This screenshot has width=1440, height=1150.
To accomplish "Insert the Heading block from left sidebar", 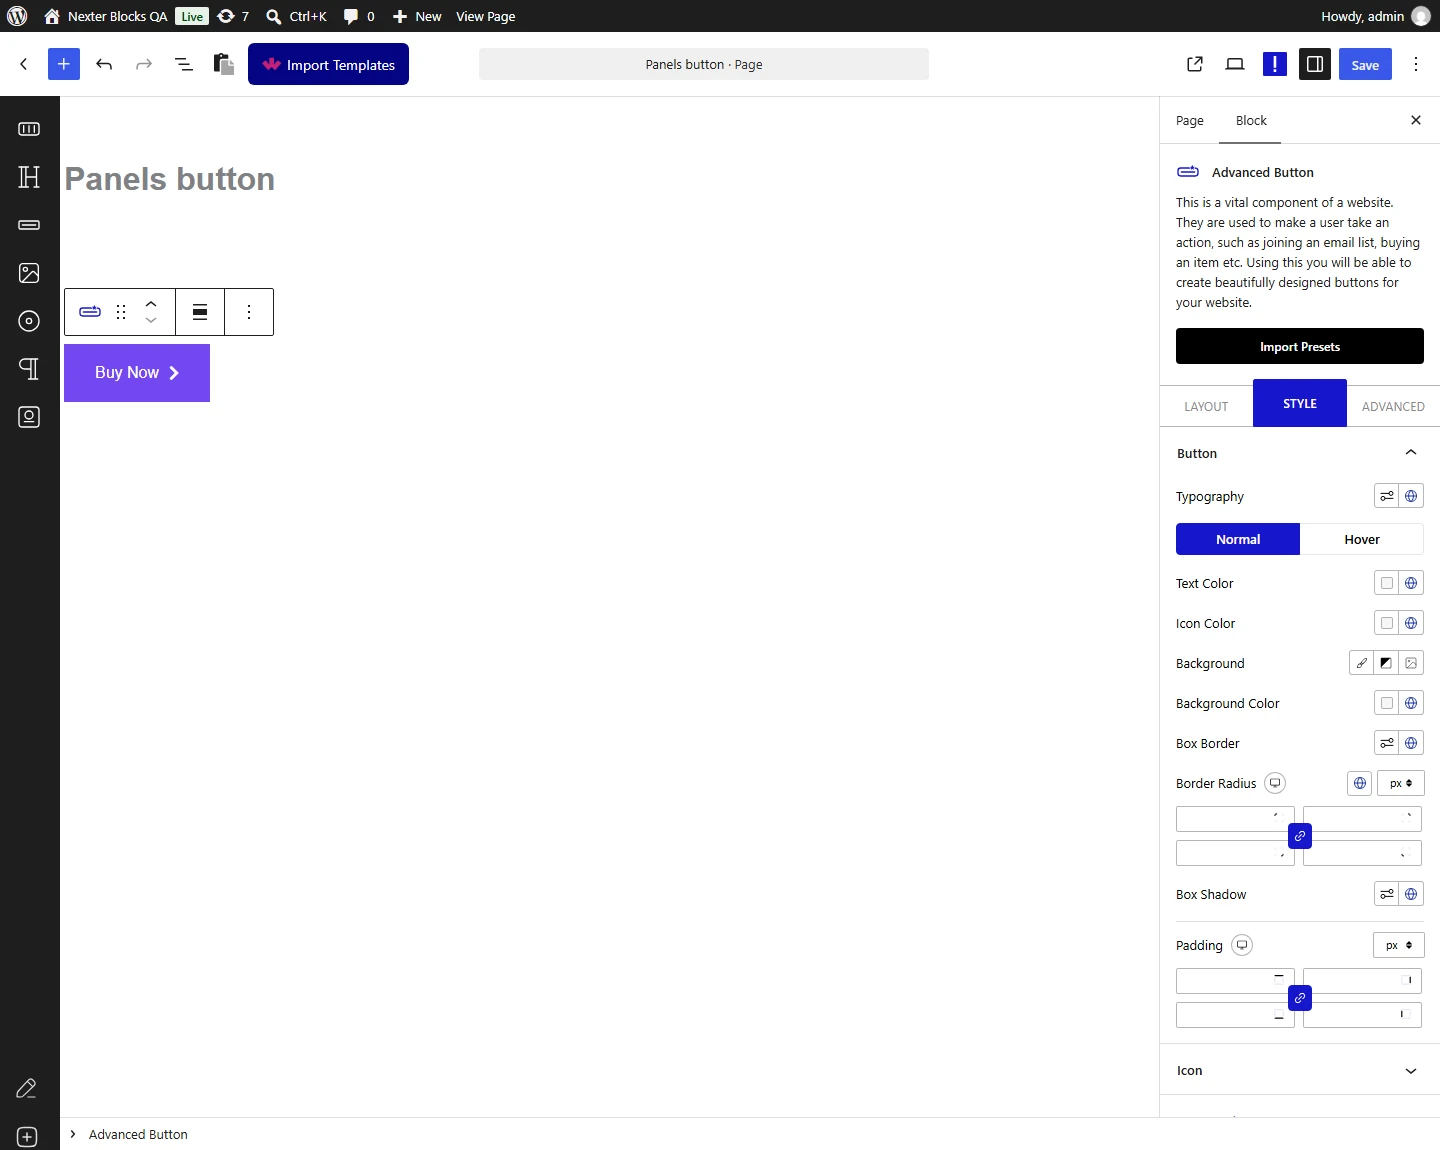I will click(x=29, y=177).
